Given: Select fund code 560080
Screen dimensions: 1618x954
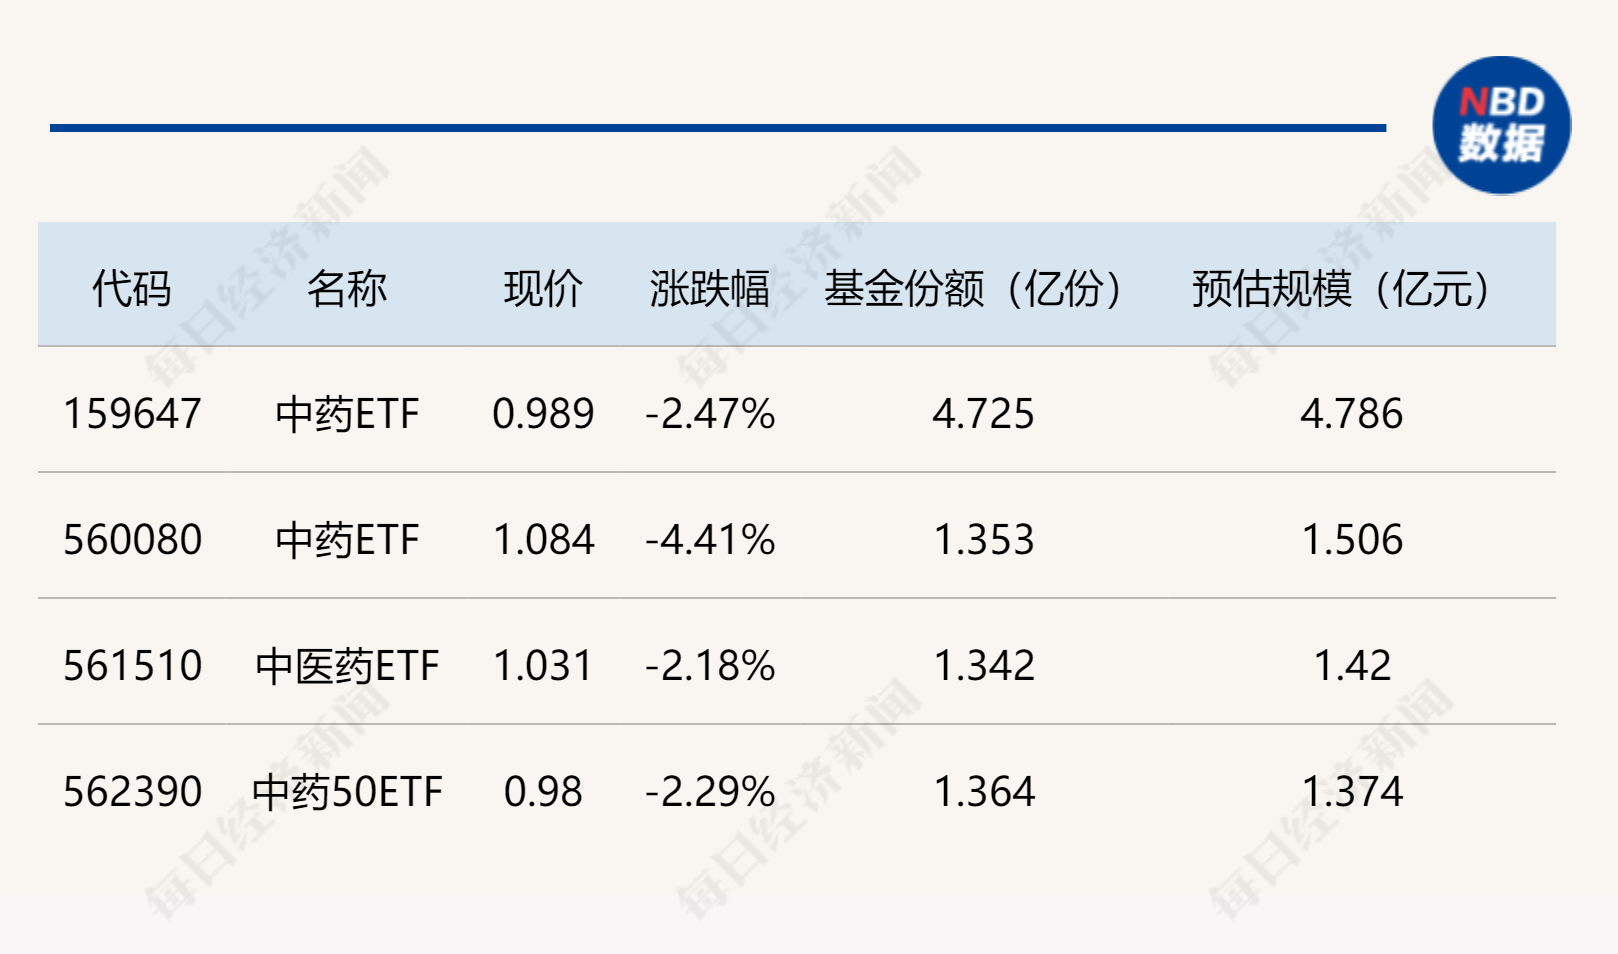Looking at the screenshot, I should (133, 540).
